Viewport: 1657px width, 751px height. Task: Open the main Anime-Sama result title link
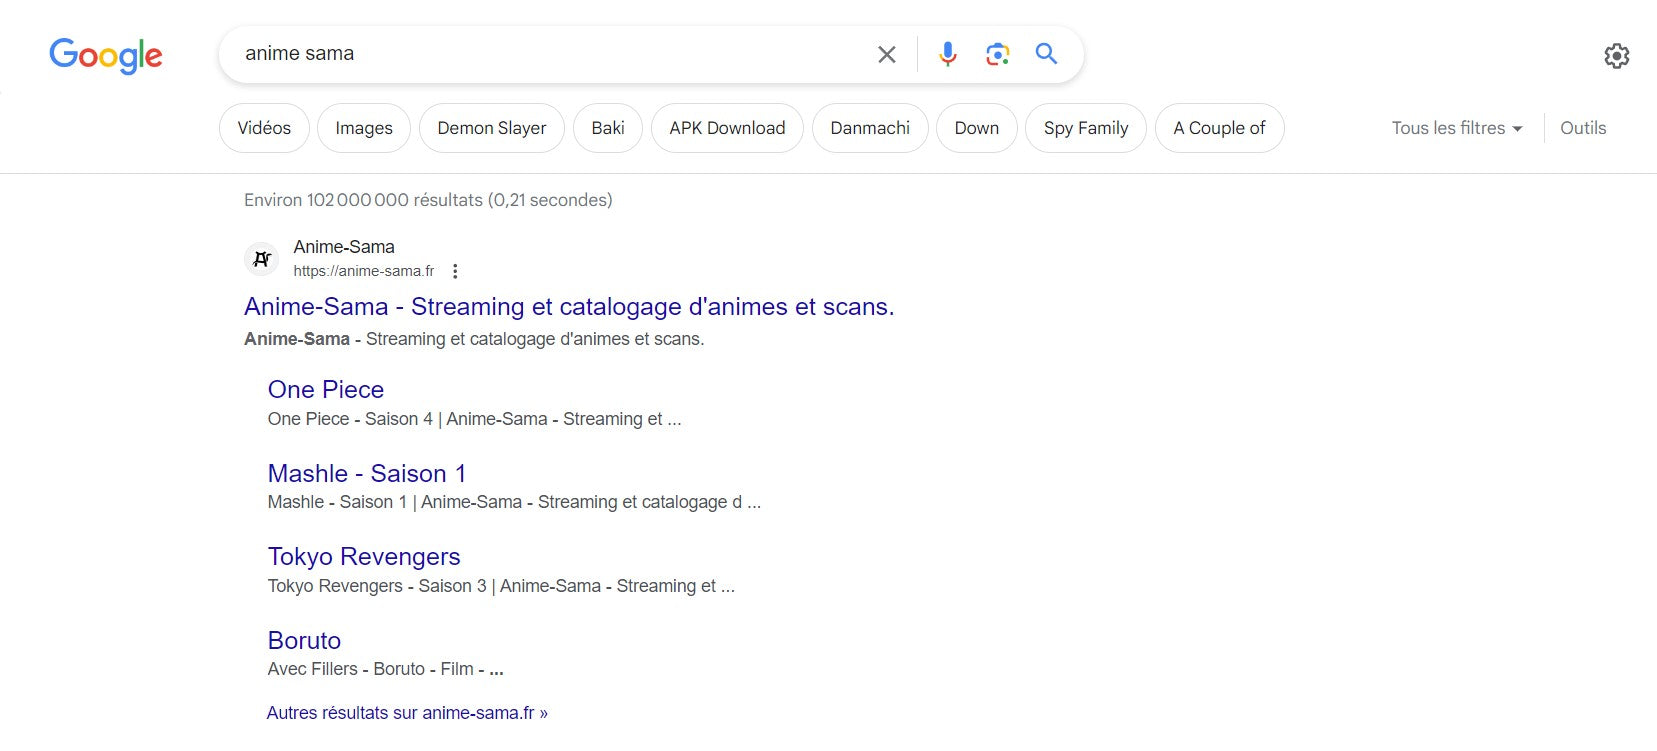569,307
